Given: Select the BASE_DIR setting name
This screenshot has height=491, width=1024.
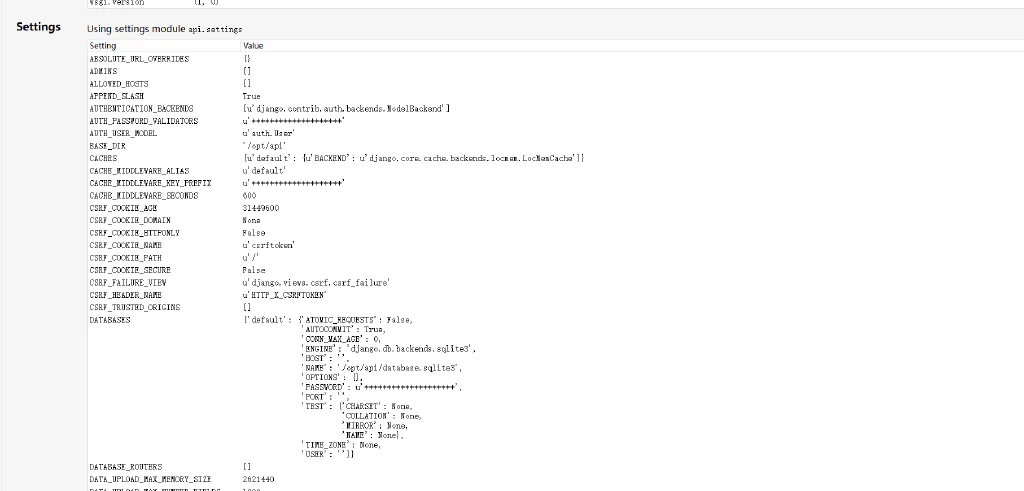Looking at the screenshot, I should [107, 146].
